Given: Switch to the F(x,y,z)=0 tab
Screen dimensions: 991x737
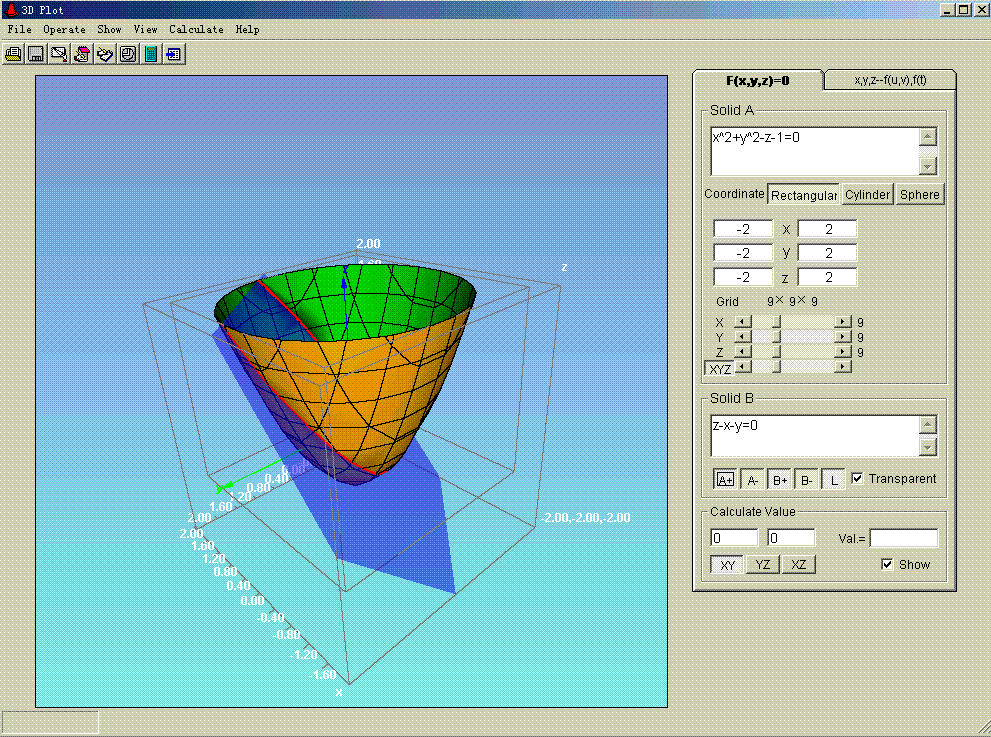Looking at the screenshot, I should (x=758, y=80).
